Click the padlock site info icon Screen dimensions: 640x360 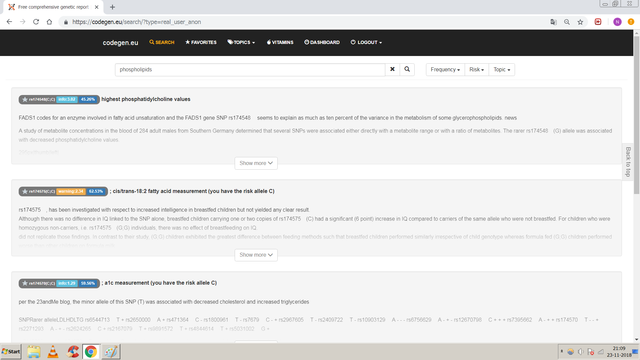coord(66,22)
